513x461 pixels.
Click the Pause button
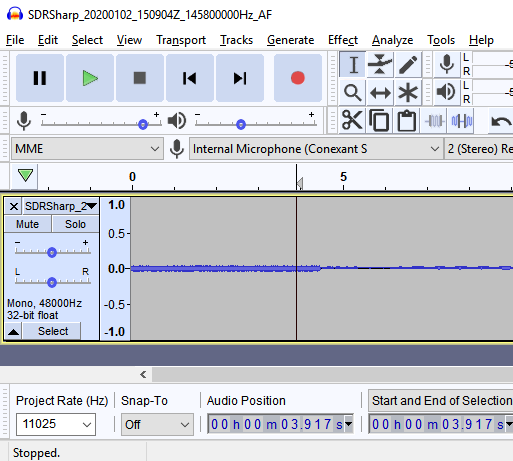click(x=40, y=78)
